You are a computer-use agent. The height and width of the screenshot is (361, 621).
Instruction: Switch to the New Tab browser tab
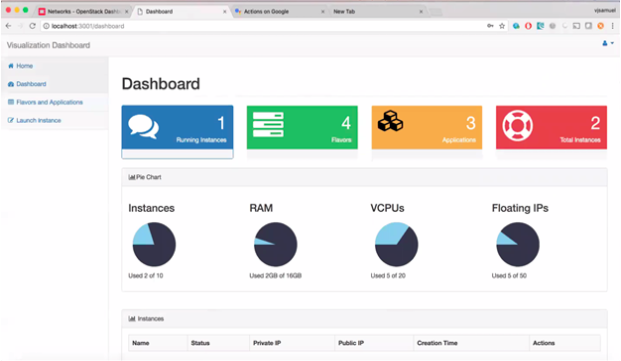(x=377, y=11)
